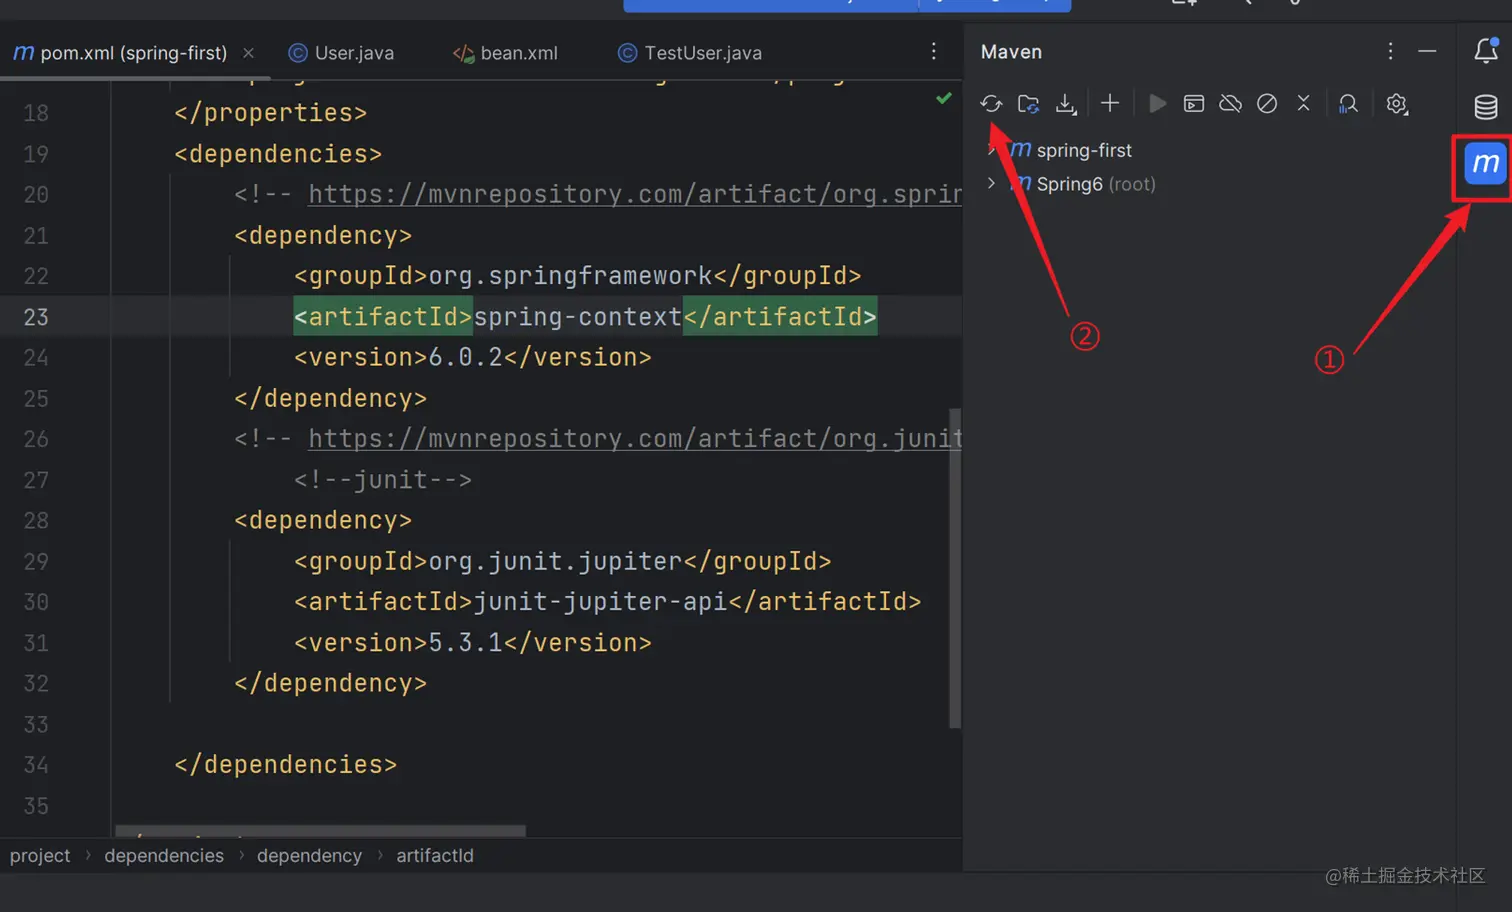This screenshot has height=912, width=1512.
Task: Click the Maven tool window sidebar icon
Action: (x=1485, y=163)
